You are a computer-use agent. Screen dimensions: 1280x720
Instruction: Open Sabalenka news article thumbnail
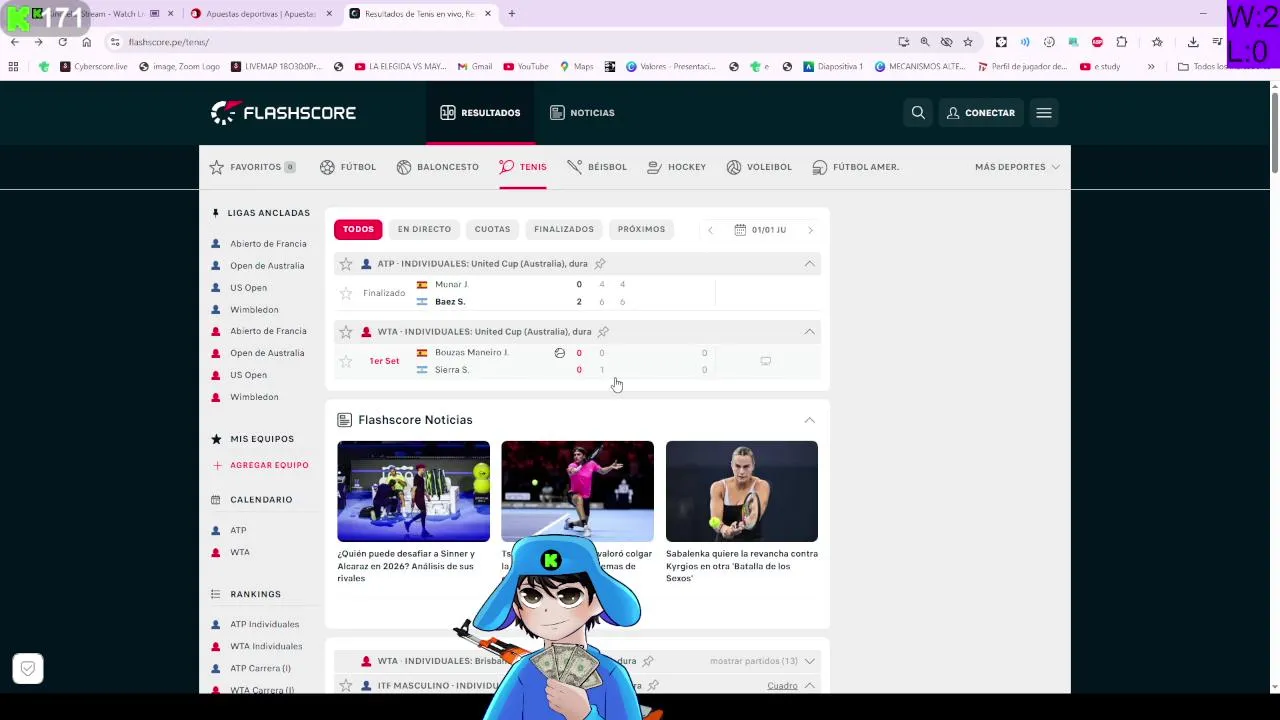[x=742, y=491]
